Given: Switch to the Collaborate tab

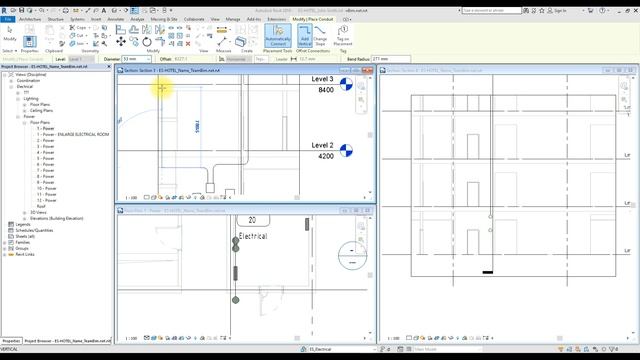Looking at the screenshot, I should 194,19.
